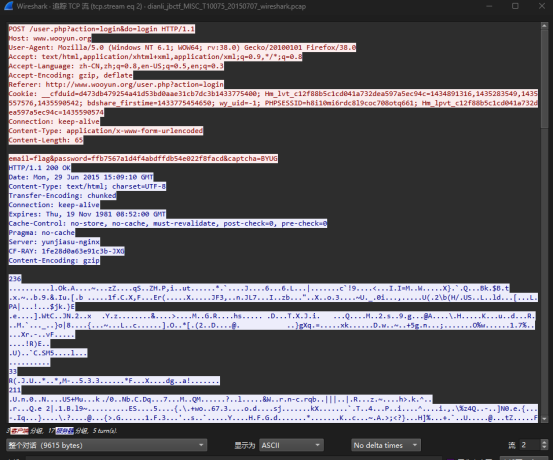Minimize the Follow TCP Stream window

489,6
